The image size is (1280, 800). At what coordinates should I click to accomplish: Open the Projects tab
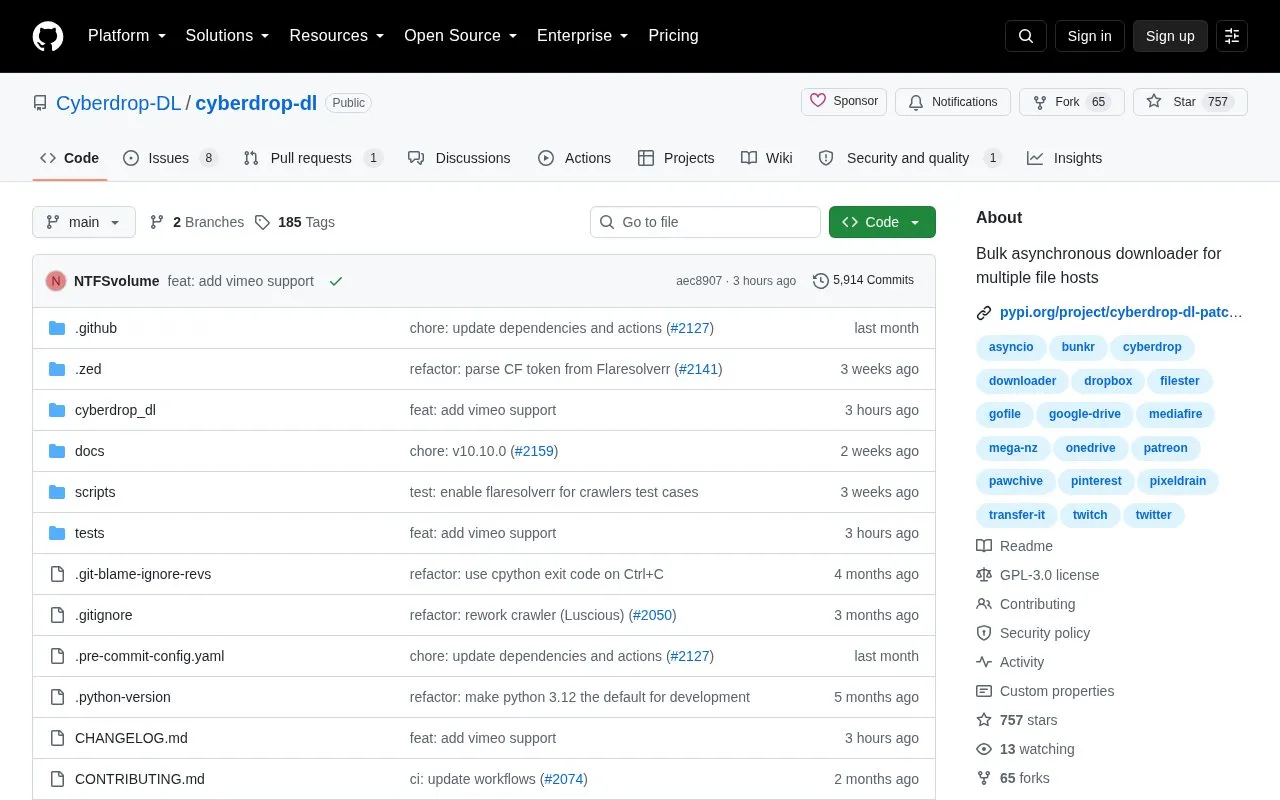coord(676,158)
